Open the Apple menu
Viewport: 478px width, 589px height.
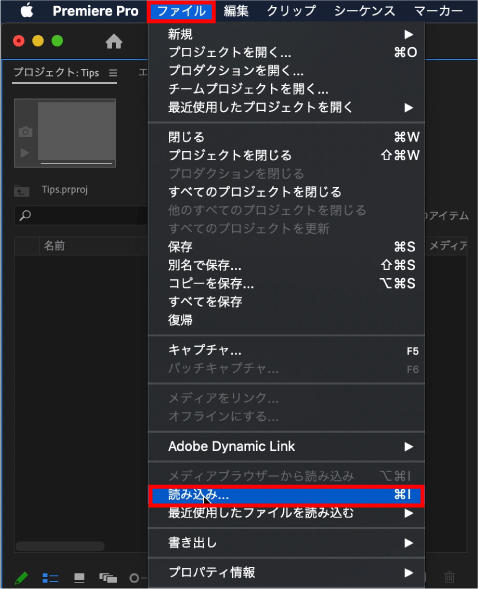pyautogui.click(x=26, y=11)
